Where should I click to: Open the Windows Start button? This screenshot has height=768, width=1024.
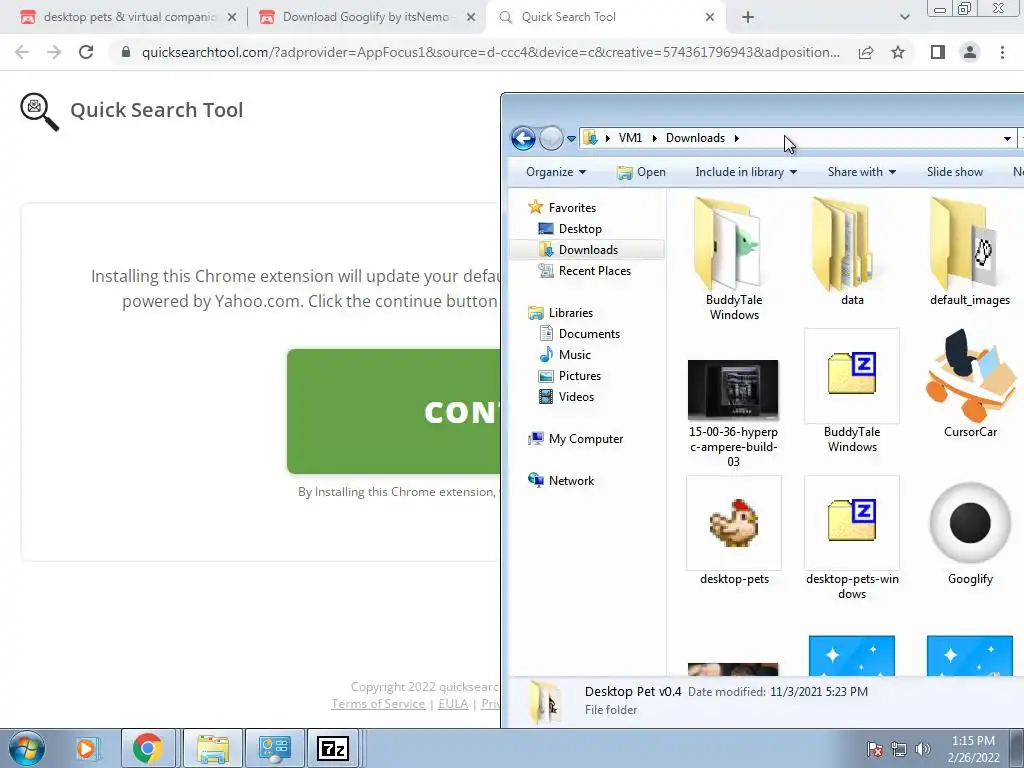click(26, 748)
